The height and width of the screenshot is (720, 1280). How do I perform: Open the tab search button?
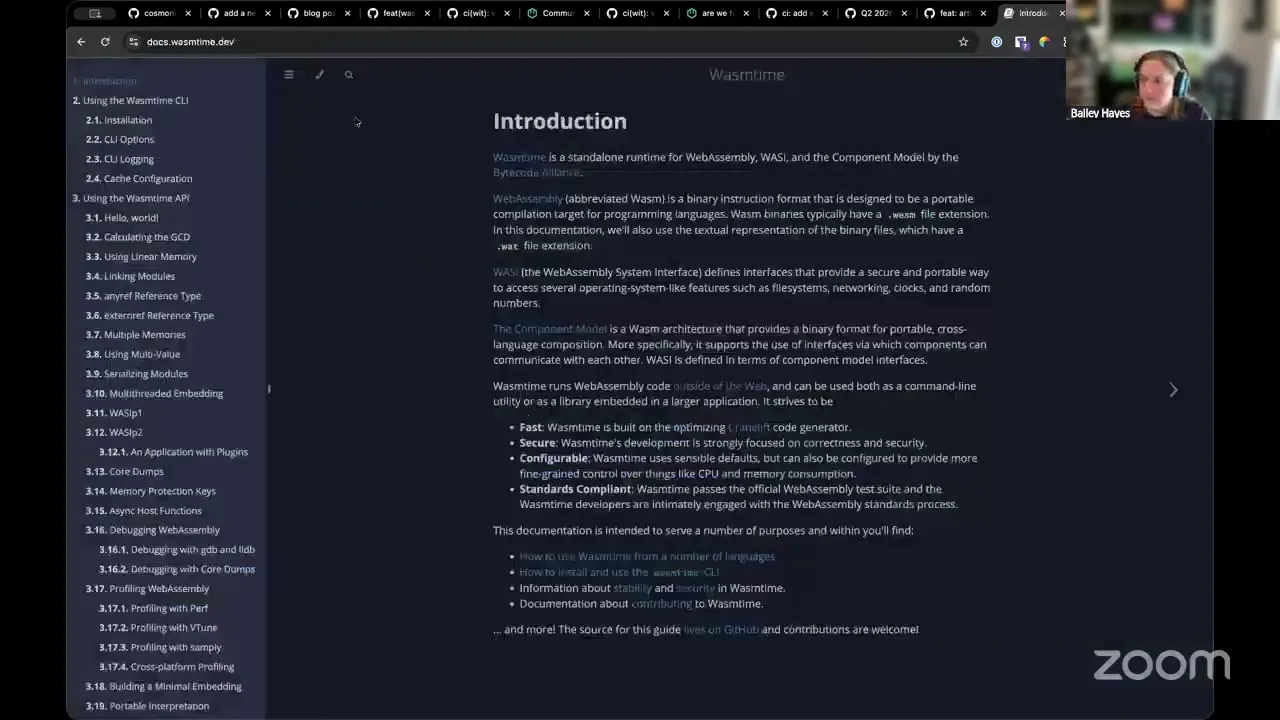tap(95, 13)
